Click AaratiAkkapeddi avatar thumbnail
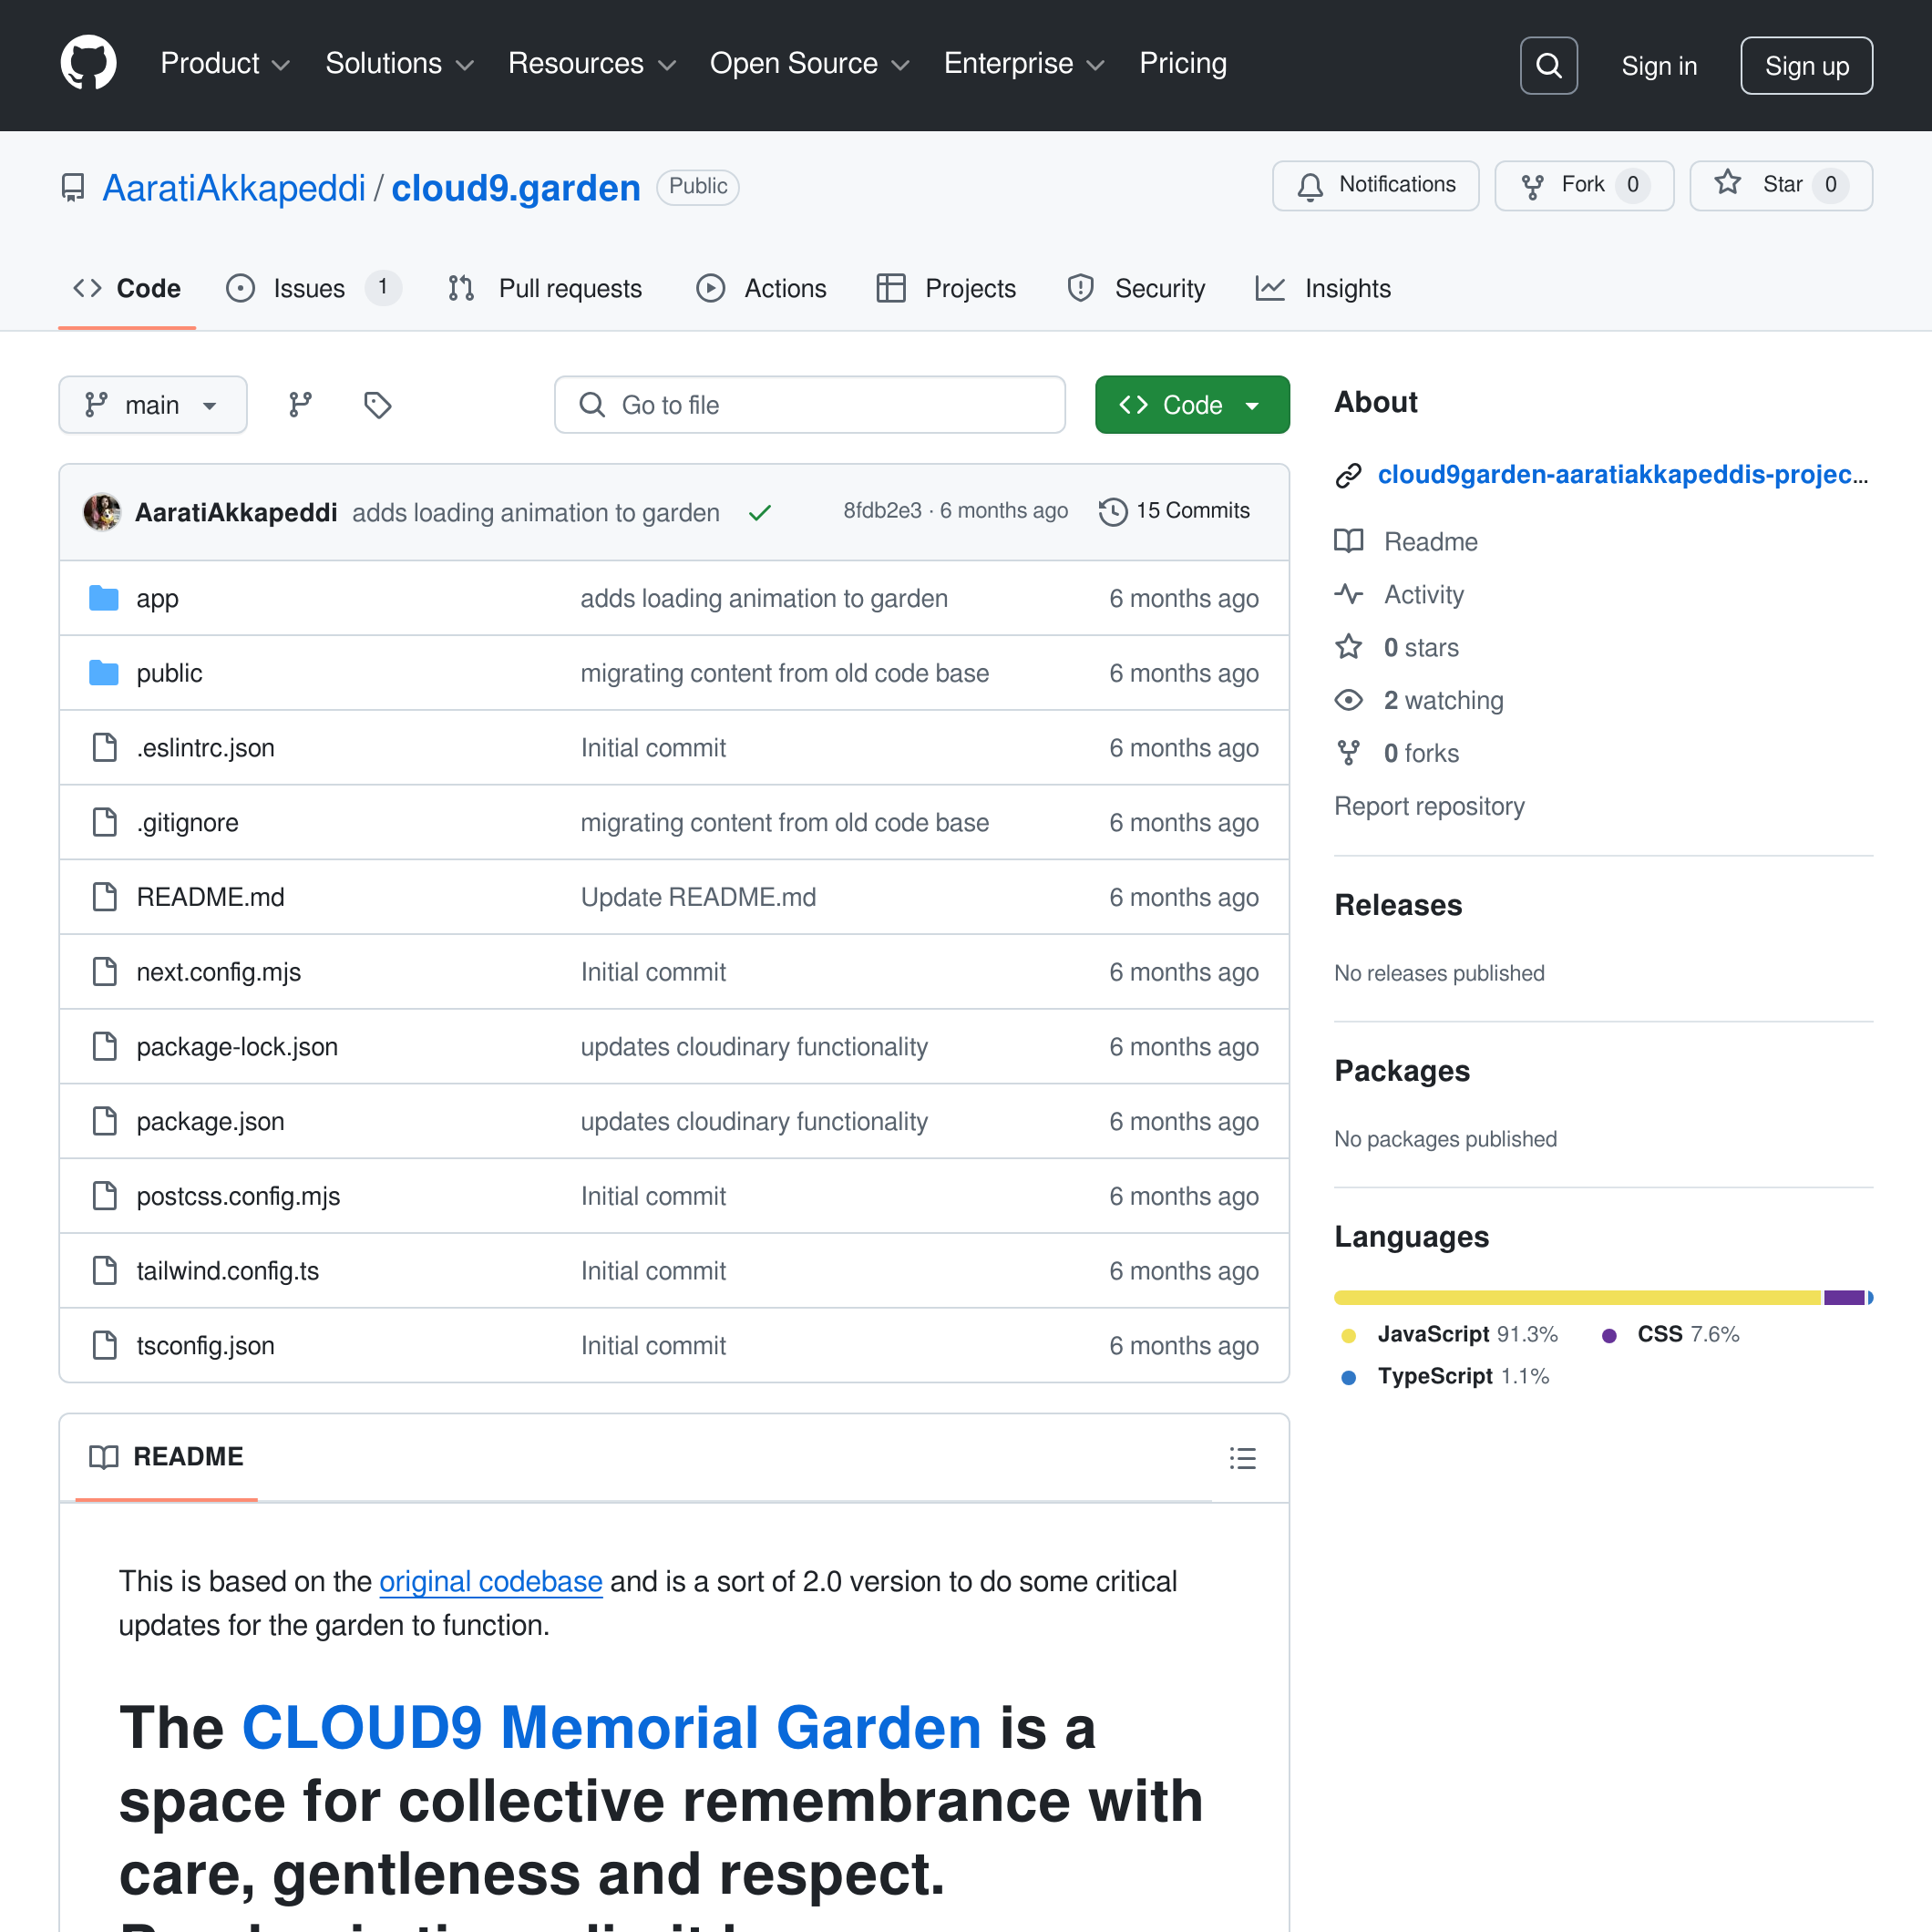The image size is (1932, 1932). tap(102, 512)
